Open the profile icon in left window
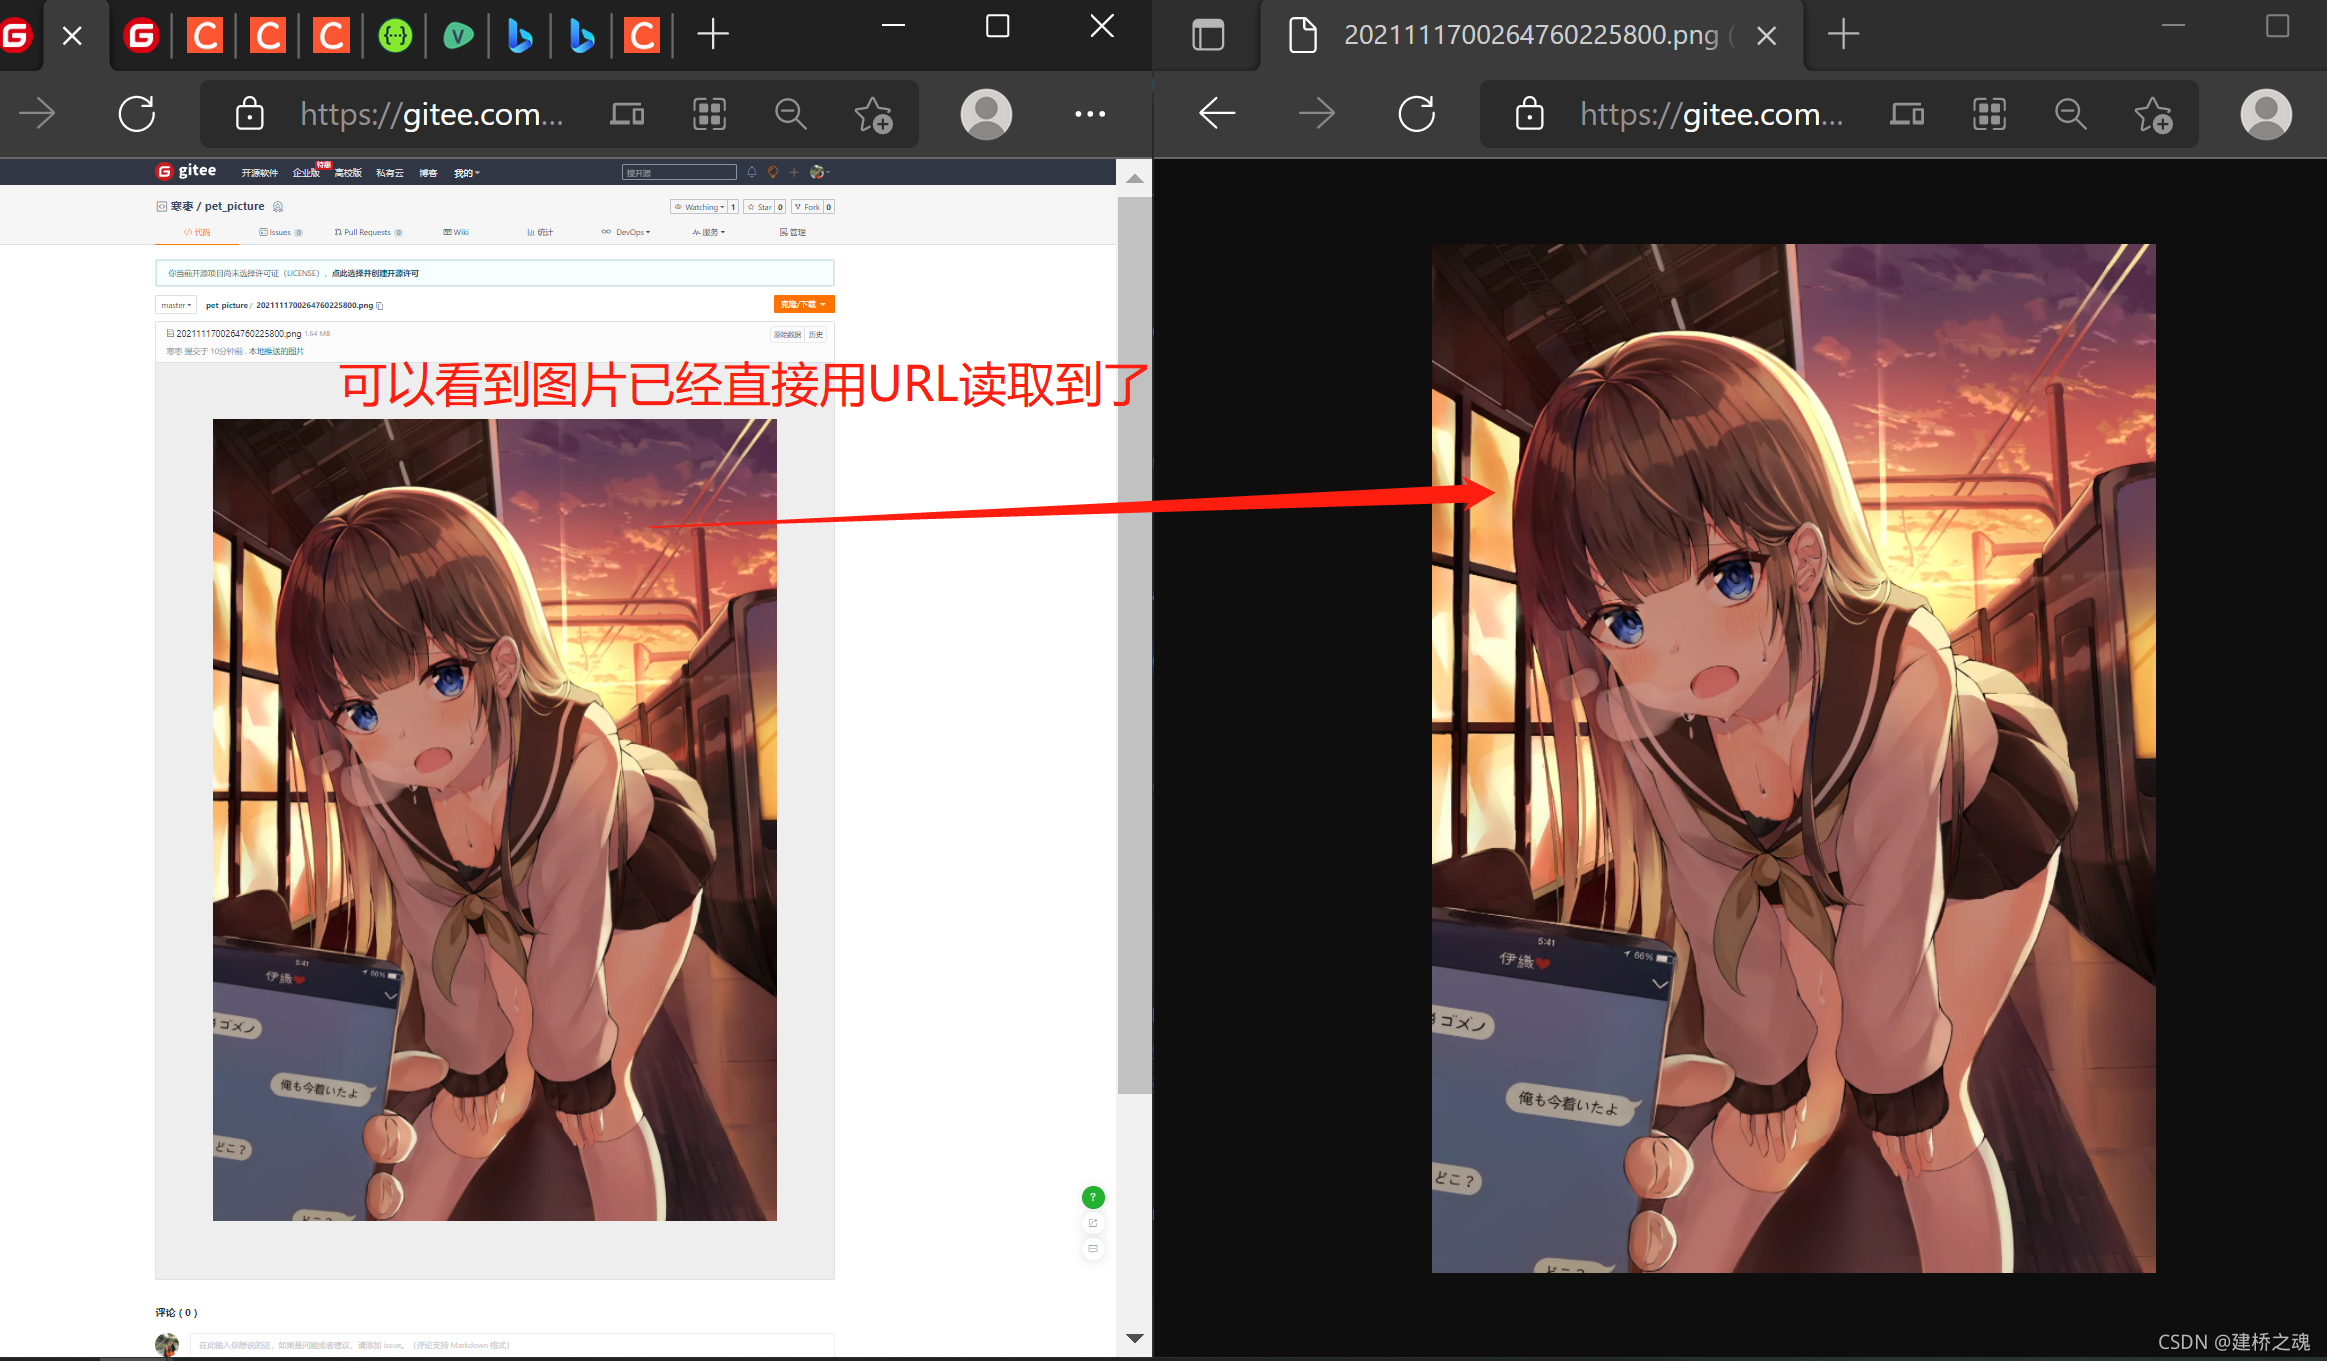The width and height of the screenshot is (2327, 1361). tap(986, 114)
